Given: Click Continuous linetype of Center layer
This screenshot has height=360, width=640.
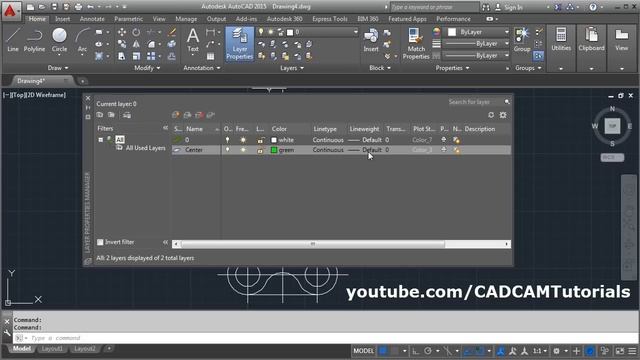Looking at the screenshot, I should [328, 150].
